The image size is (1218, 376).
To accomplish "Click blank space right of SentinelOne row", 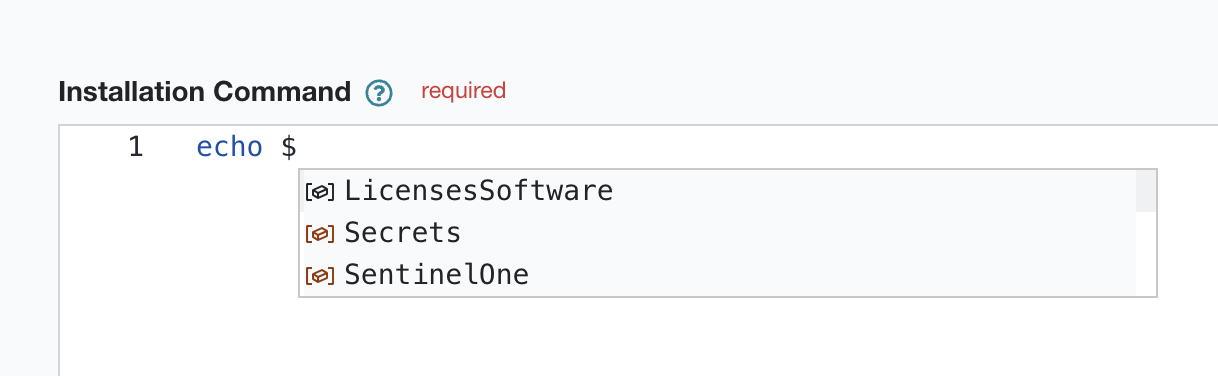I will (832, 275).
